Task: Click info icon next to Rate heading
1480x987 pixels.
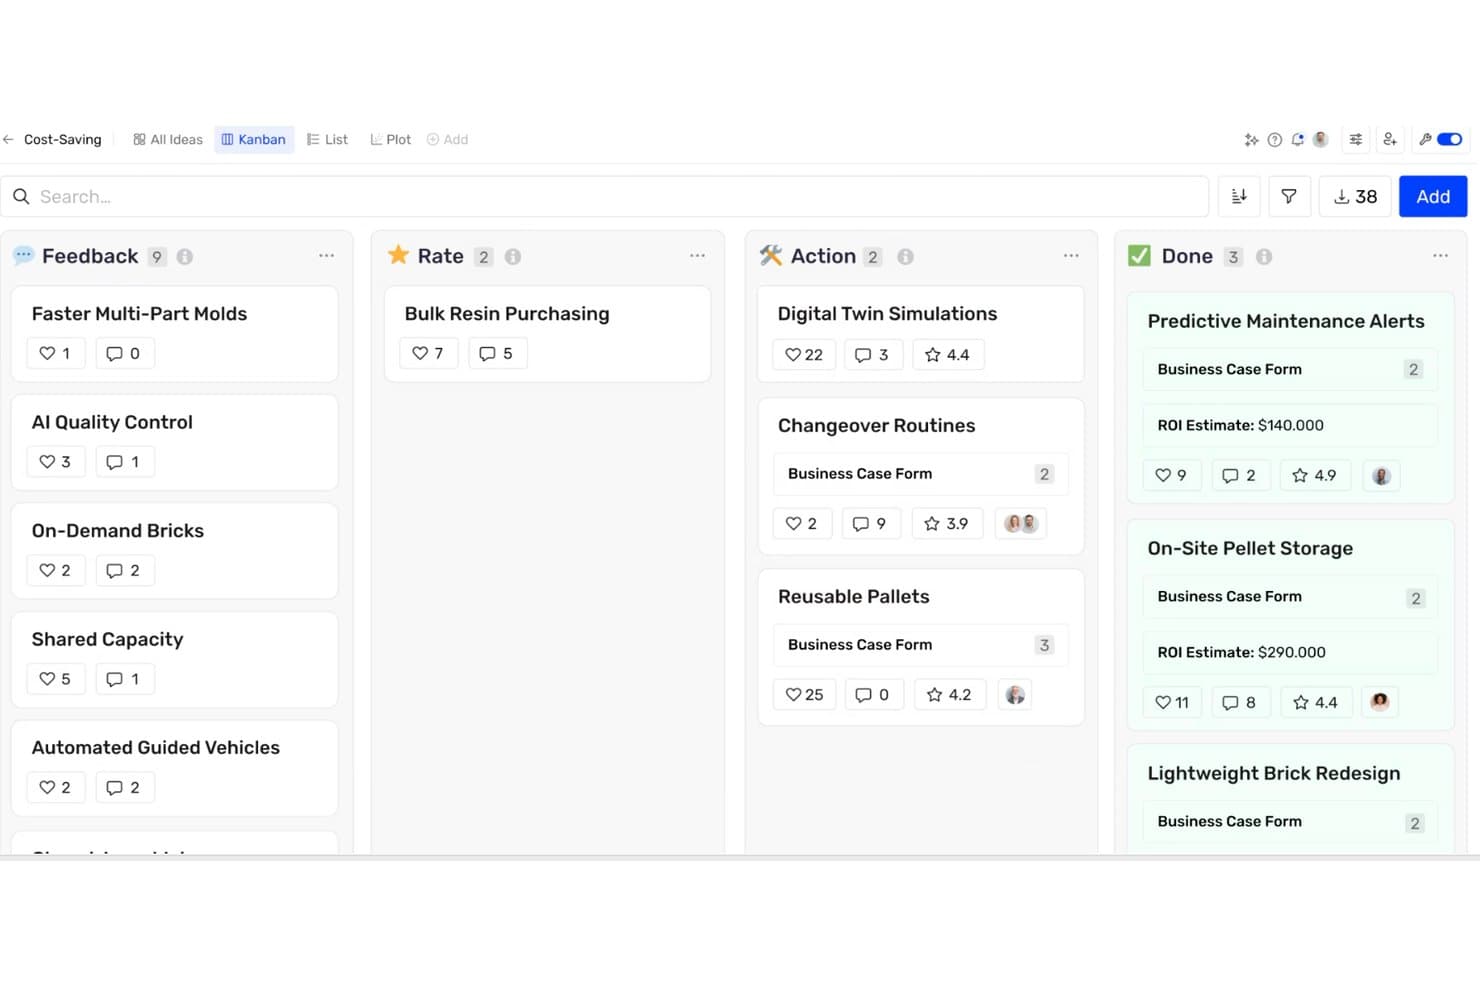Action: 513,257
